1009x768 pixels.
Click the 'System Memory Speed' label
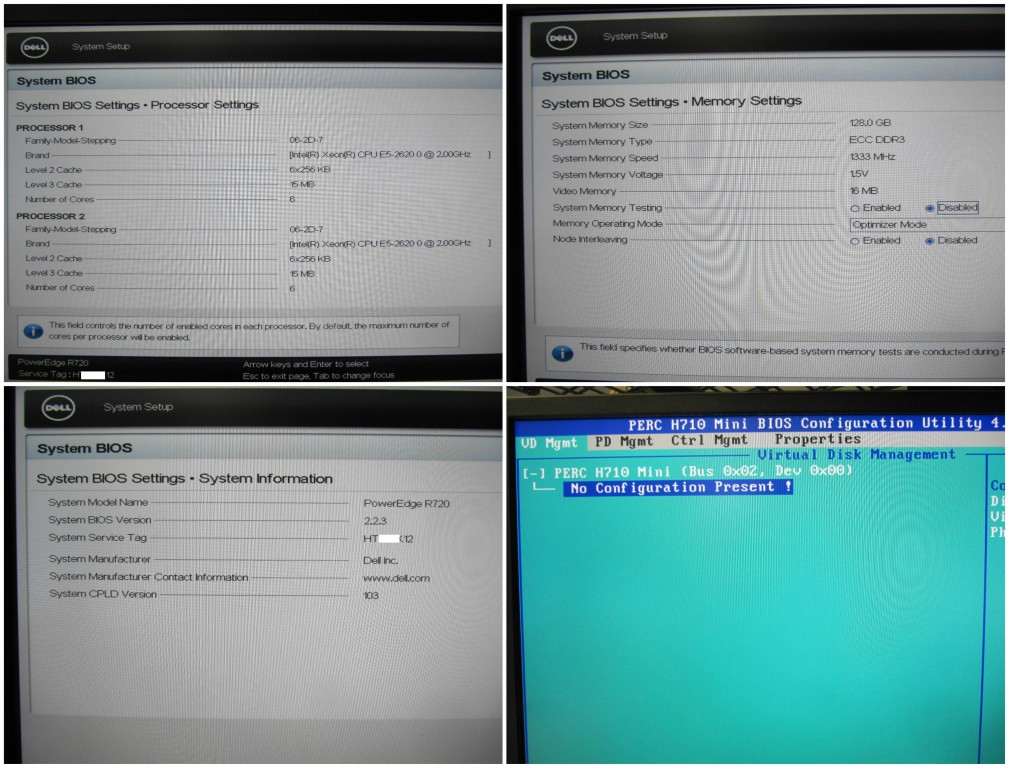click(605, 158)
